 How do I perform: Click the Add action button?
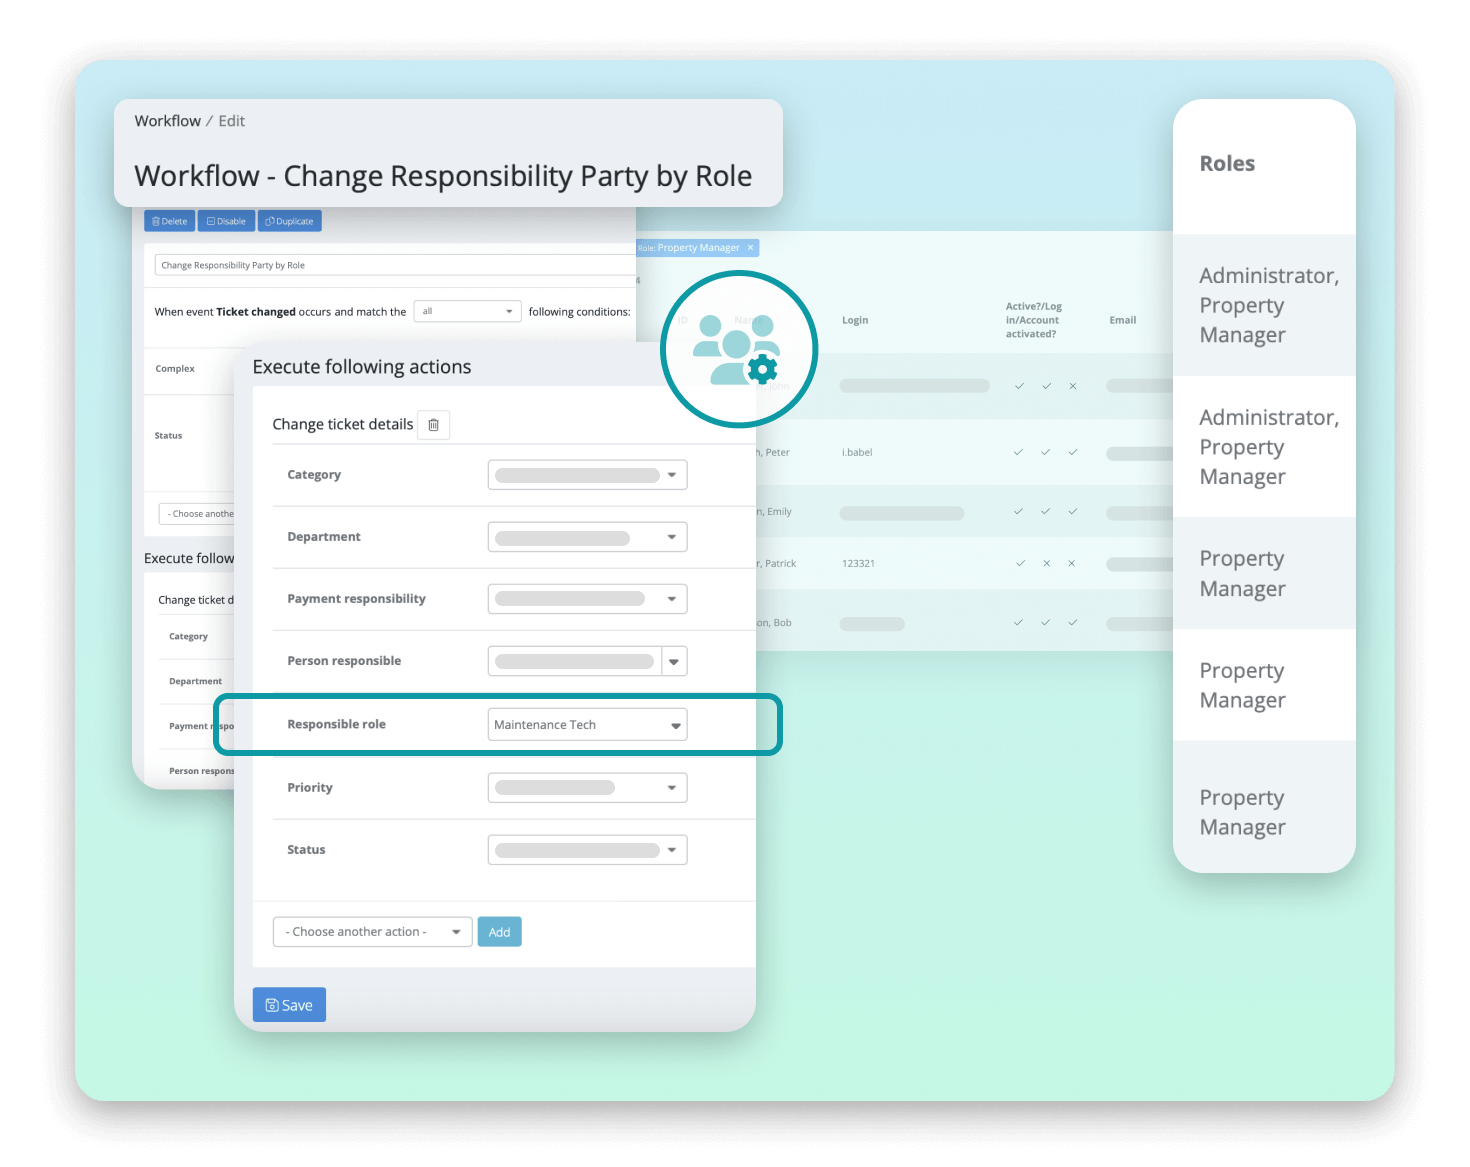click(x=499, y=932)
